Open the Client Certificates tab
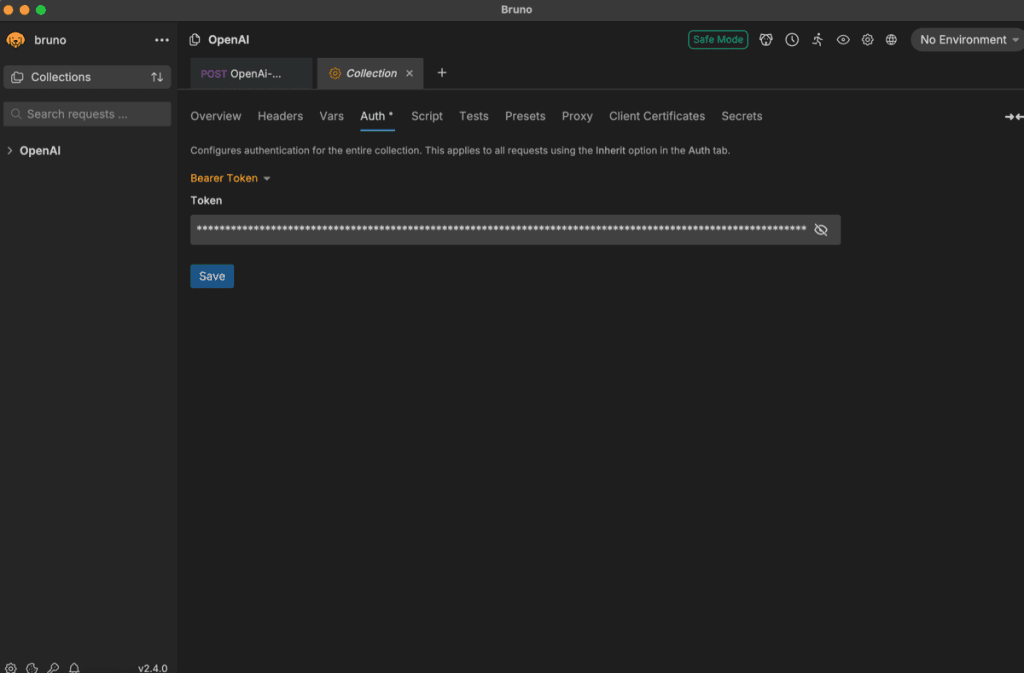1024x673 pixels. (657, 116)
